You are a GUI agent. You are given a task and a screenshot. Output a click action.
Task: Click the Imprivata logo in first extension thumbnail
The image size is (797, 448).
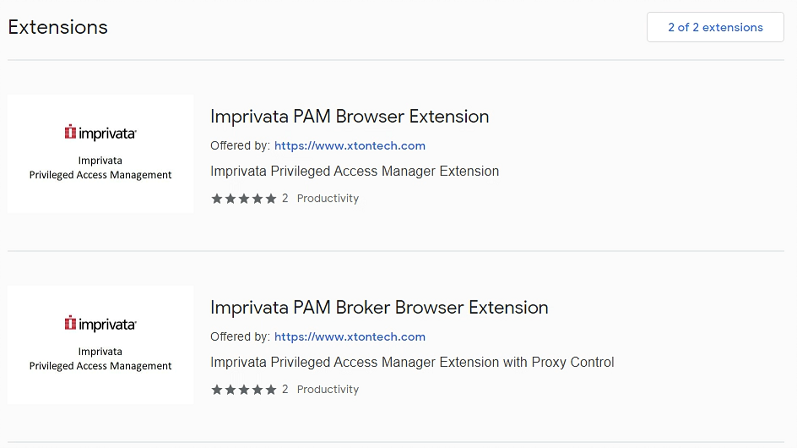pyautogui.click(x=100, y=132)
